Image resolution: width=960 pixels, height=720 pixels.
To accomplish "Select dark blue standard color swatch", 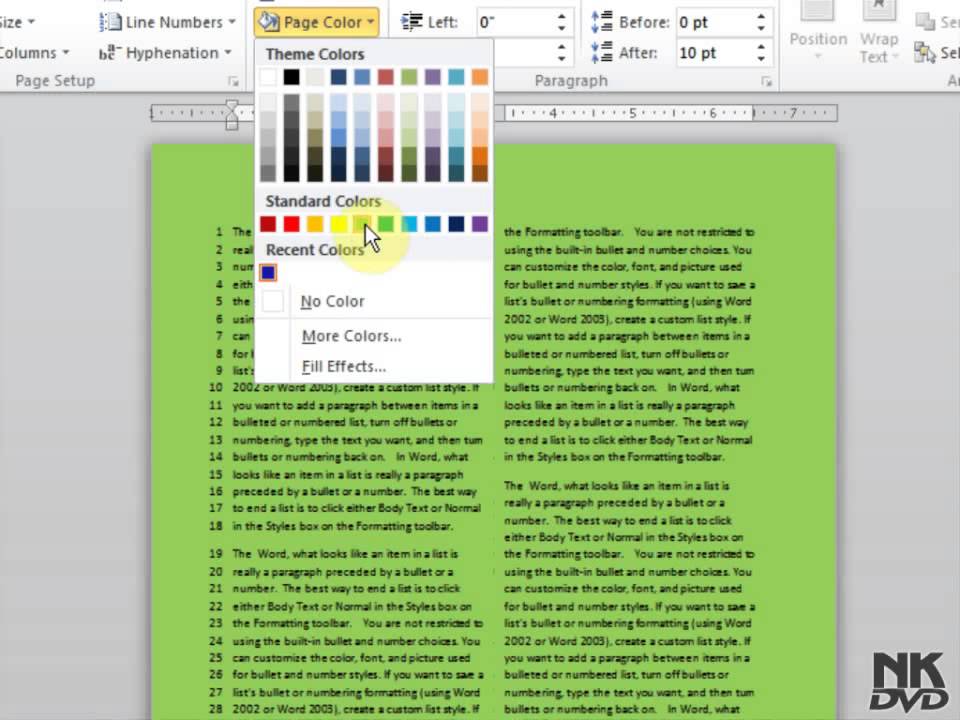I will click(456, 224).
